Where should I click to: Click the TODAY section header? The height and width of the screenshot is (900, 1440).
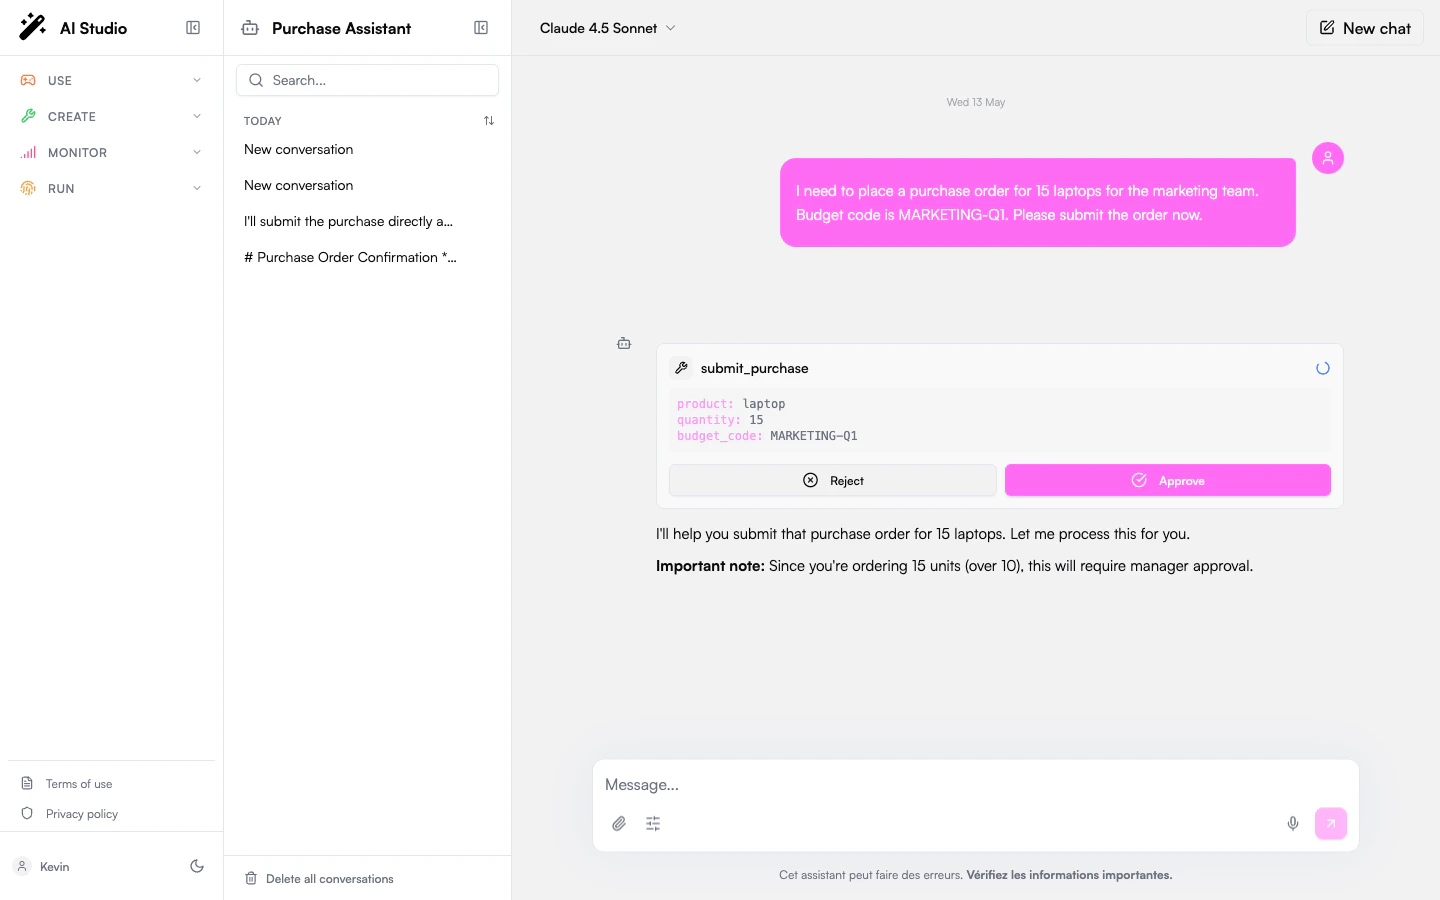click(x=263, y=121)
